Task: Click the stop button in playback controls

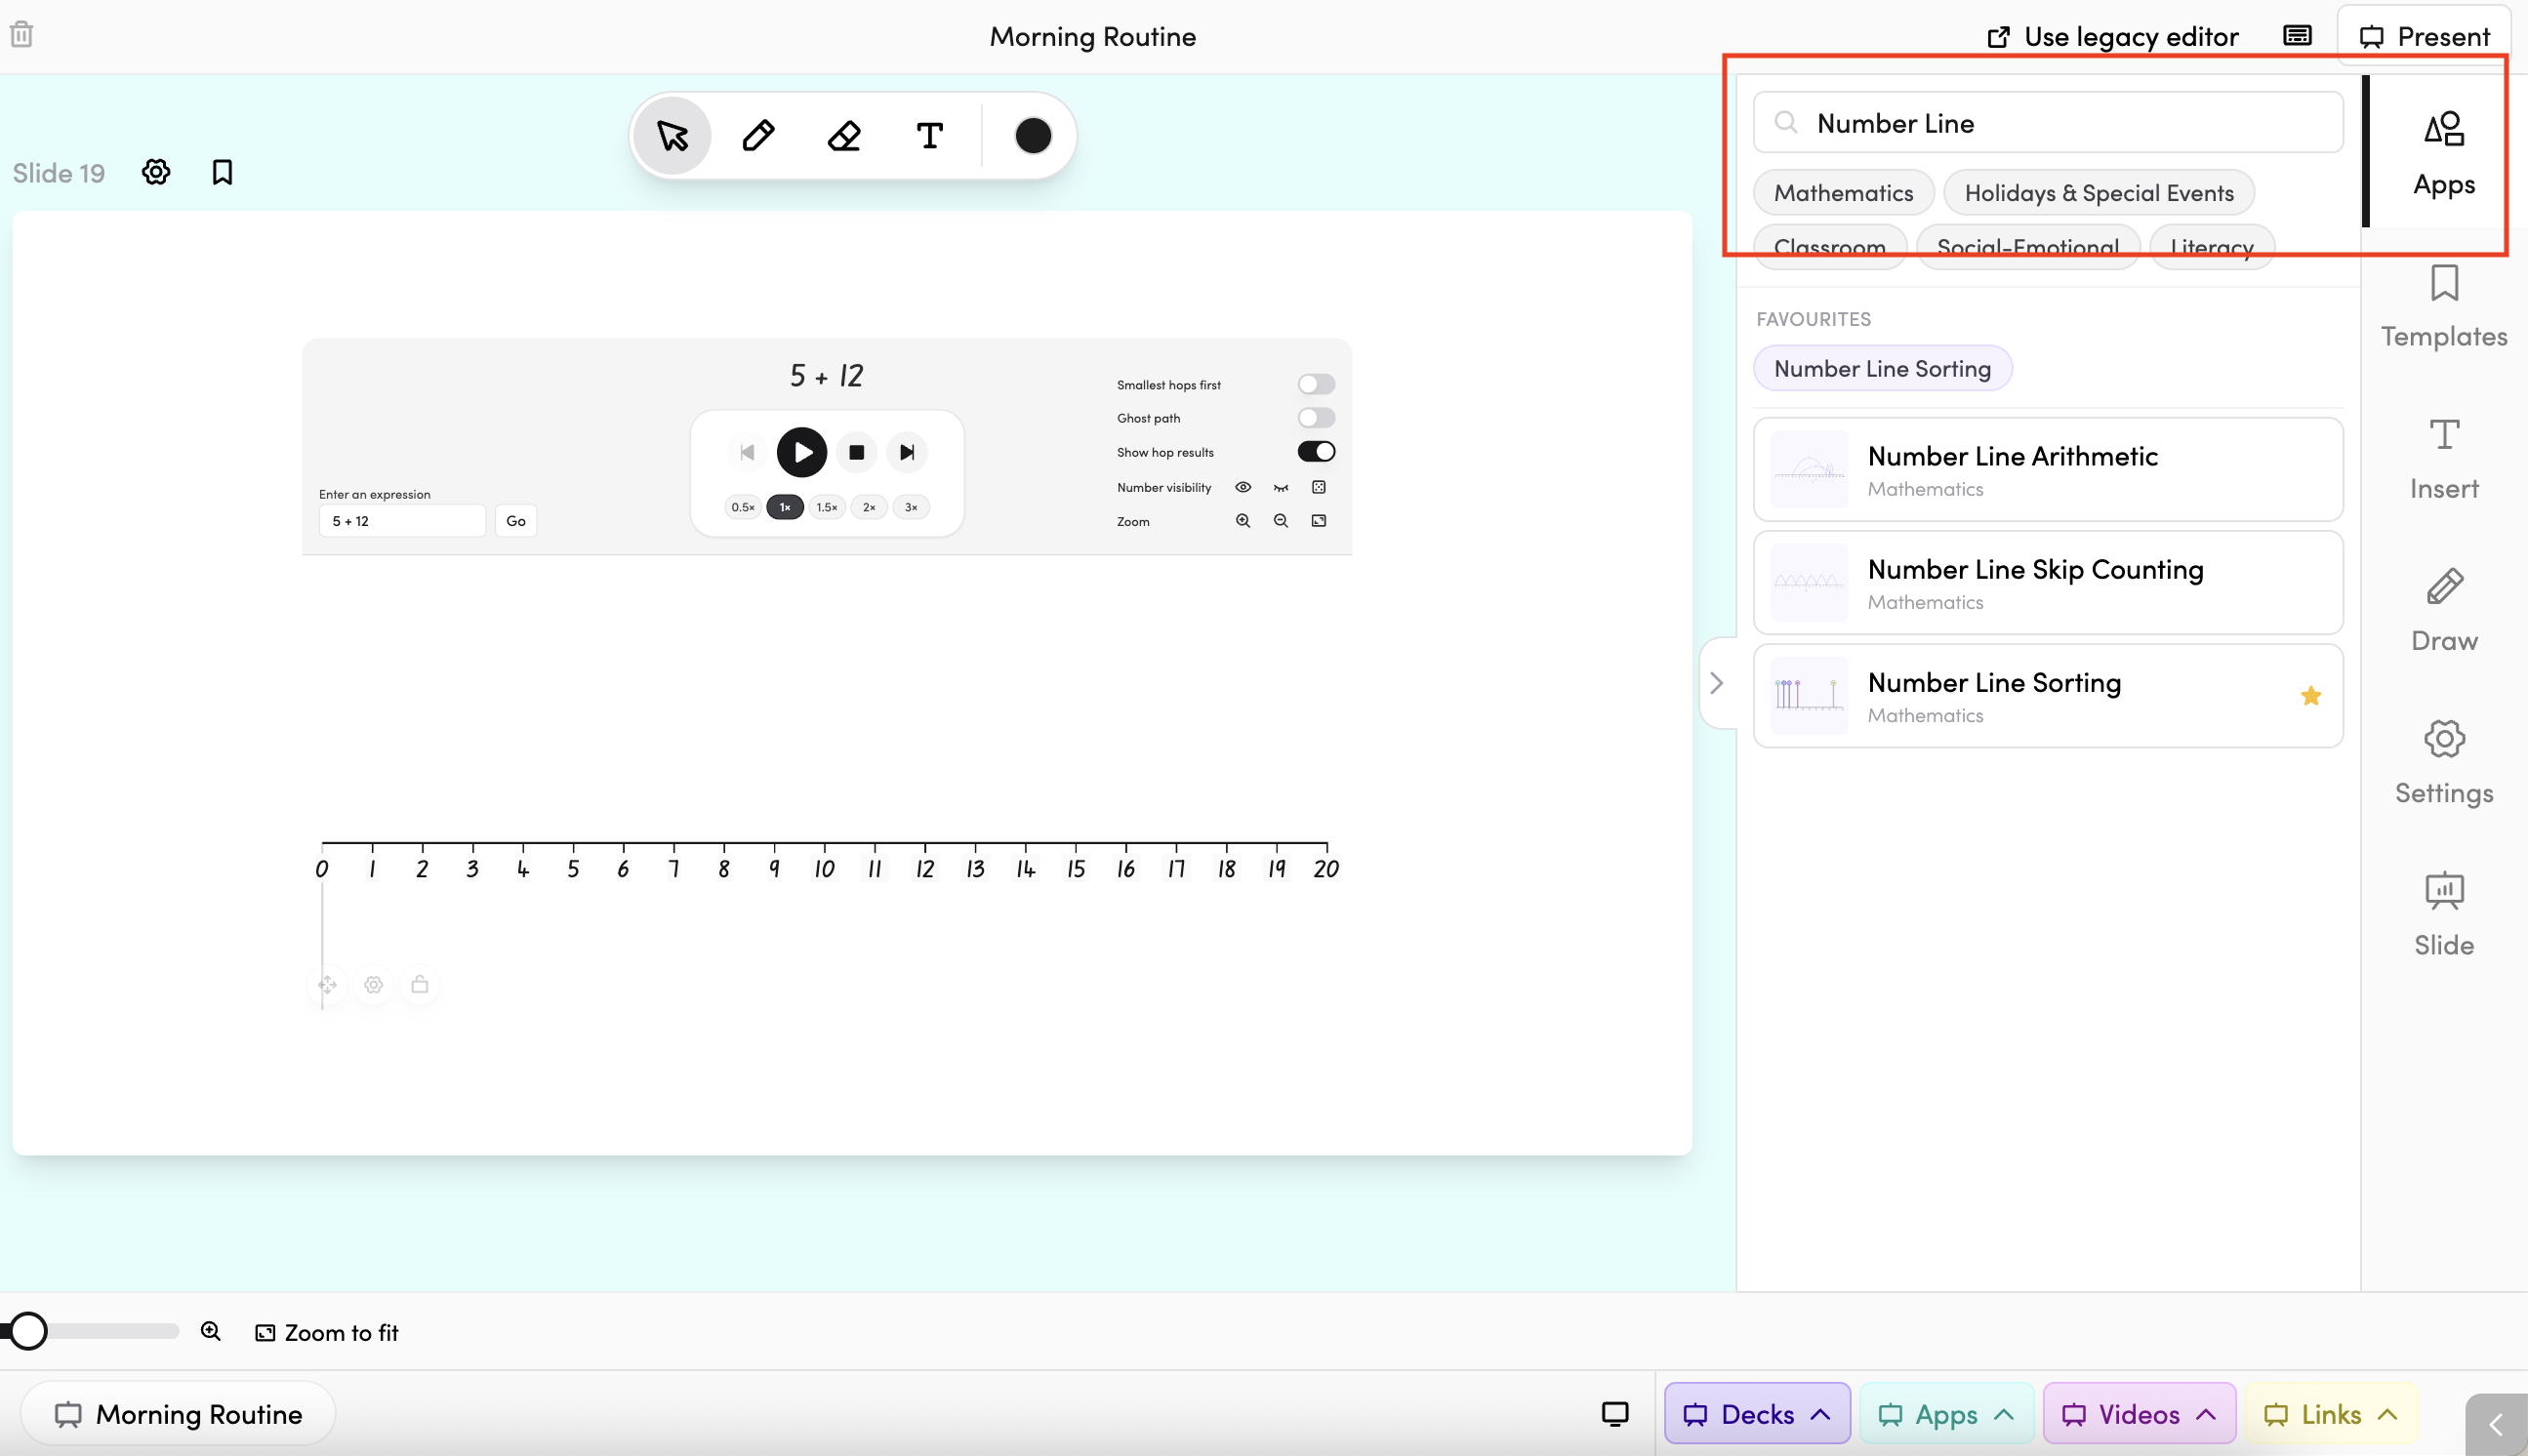Action: pyautogui.click(x=856, y=452)
